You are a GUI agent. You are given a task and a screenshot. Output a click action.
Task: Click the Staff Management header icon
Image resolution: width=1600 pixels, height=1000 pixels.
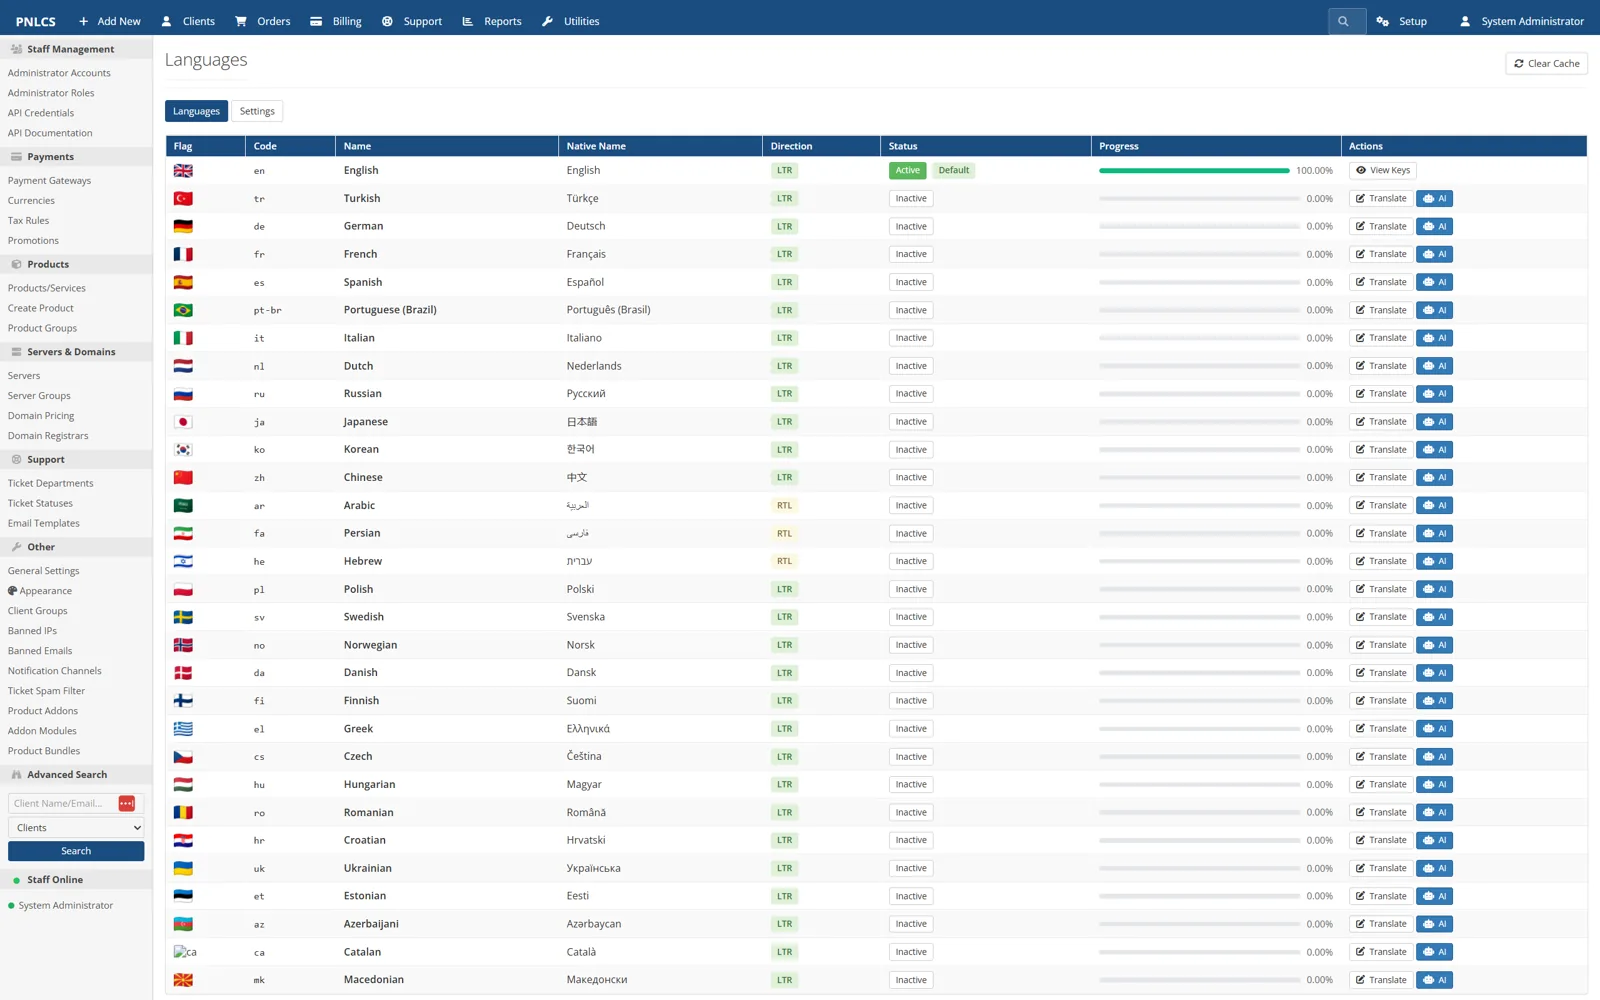[16, 49]
